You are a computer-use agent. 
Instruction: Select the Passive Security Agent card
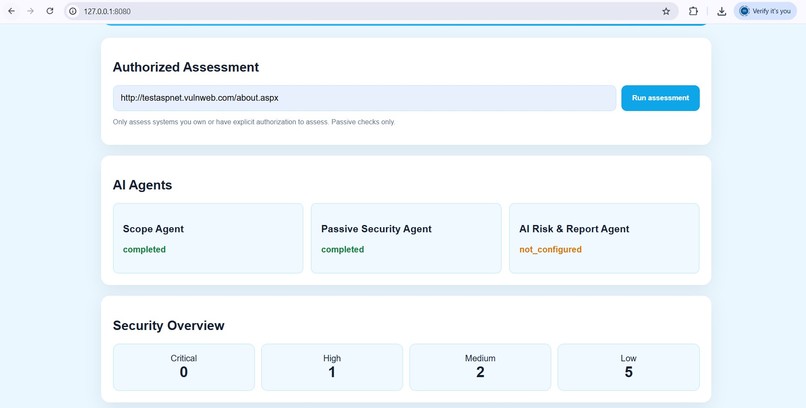tap(406, 238)
